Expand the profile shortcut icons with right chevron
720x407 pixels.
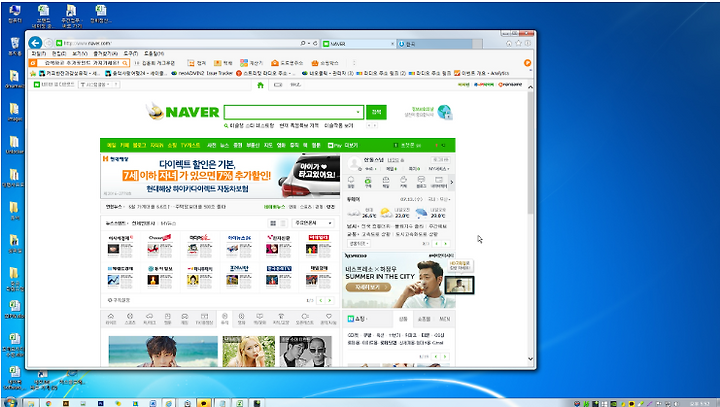pos(451,182)
